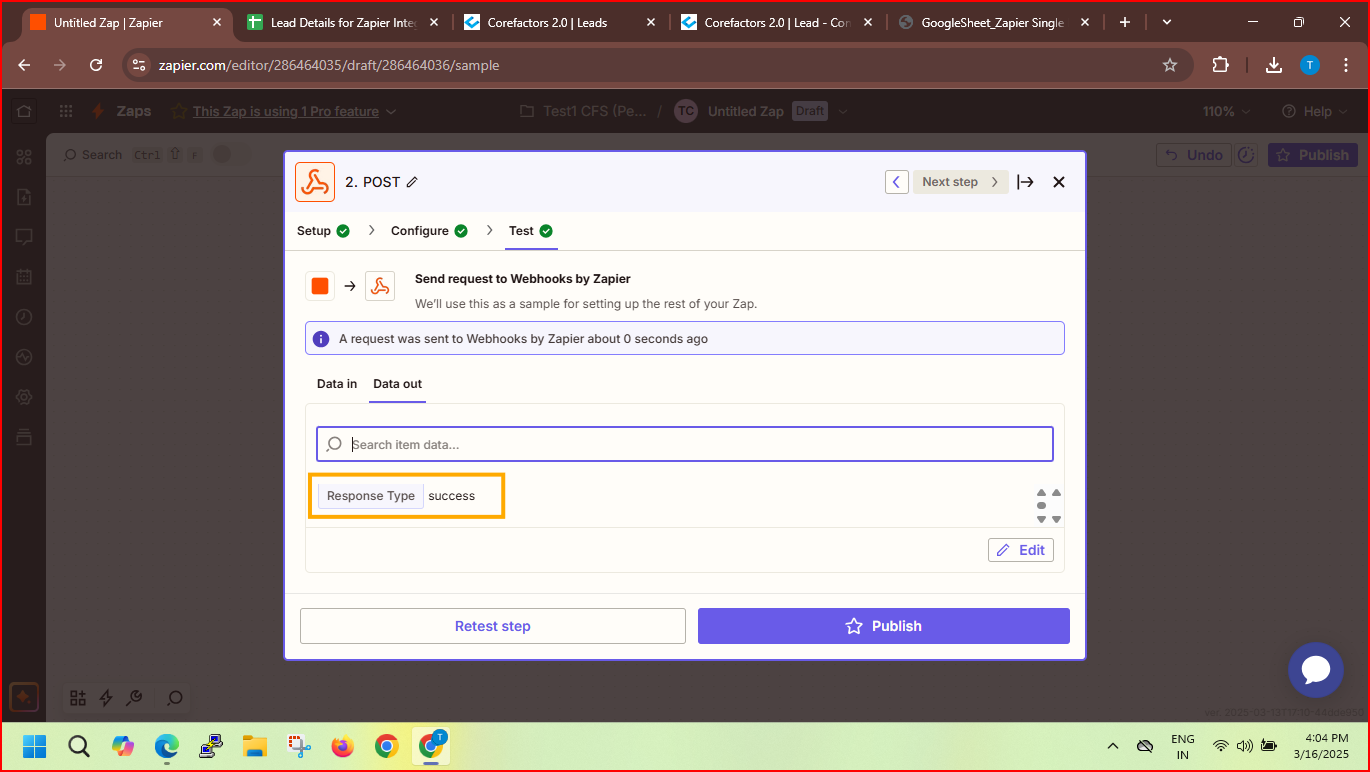The width and height of the screenshot is (1370, 772).
Task: Click the Edit button in data panel
Action: pyautogui.click(x=1021, y=550)
